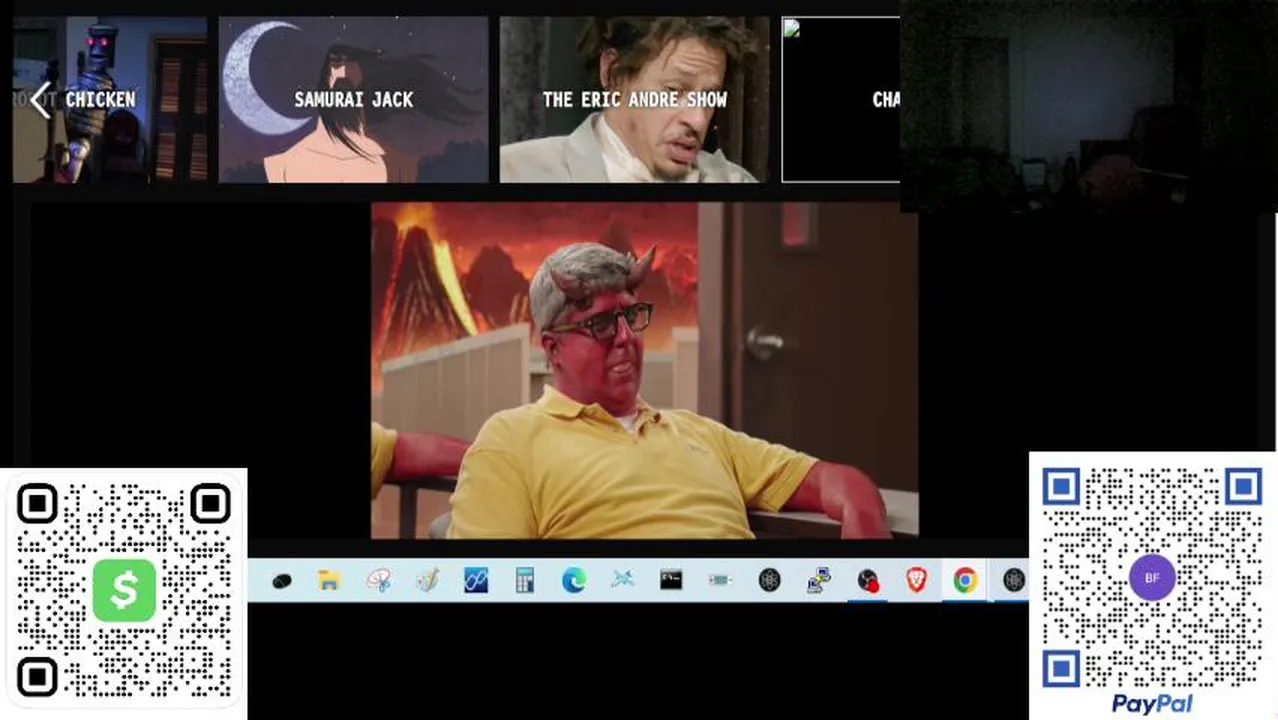Image resolution: width=1278 pixels, height=720 pixels.
Task: Launch Microsoft Edge from the taskbar
Action: point(574,580)
